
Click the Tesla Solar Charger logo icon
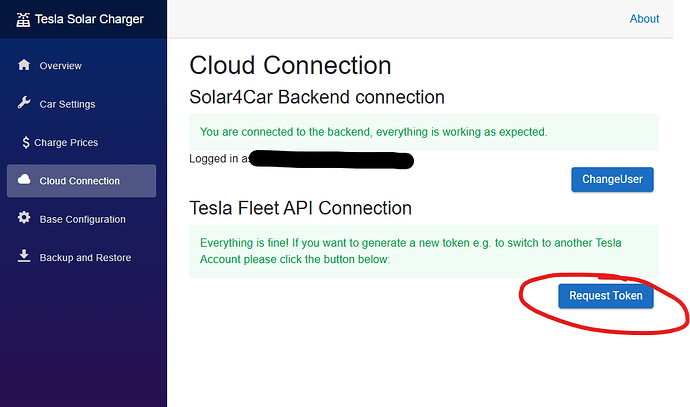coord(23,20)
